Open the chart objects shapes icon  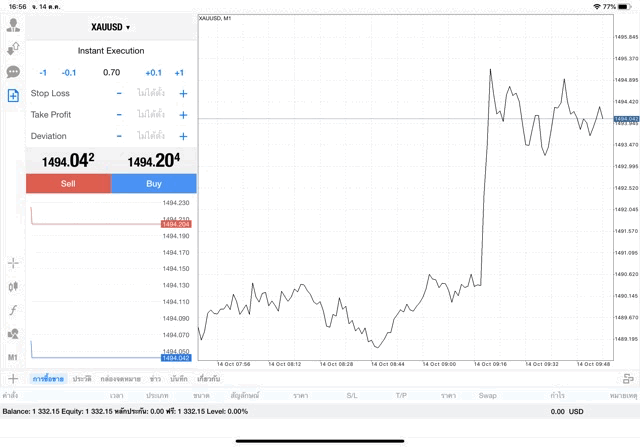point(13,334)
